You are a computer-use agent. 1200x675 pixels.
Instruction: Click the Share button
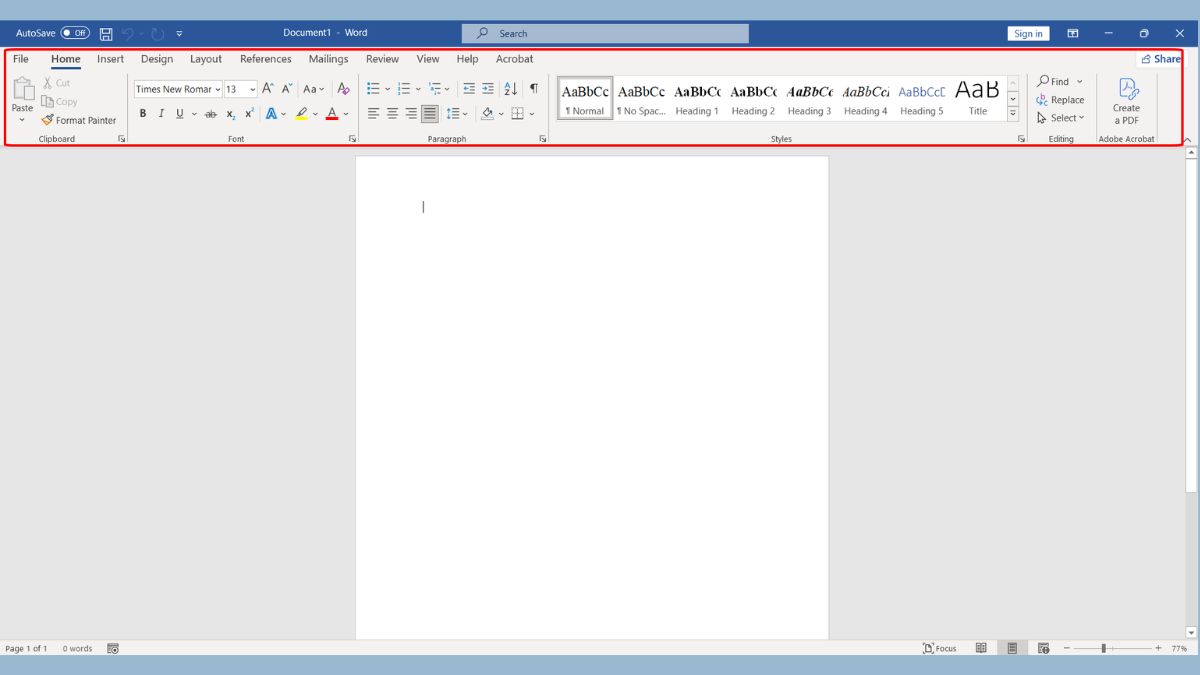point(1160,59)
